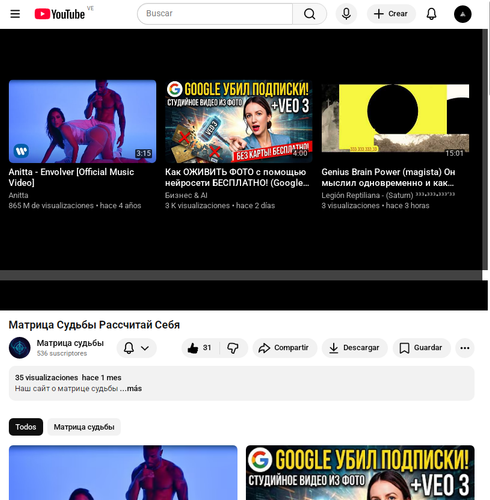
Task: Open title 'Anitta - Envolver [Official Music Video]'
Action: (x=71, y=177)
